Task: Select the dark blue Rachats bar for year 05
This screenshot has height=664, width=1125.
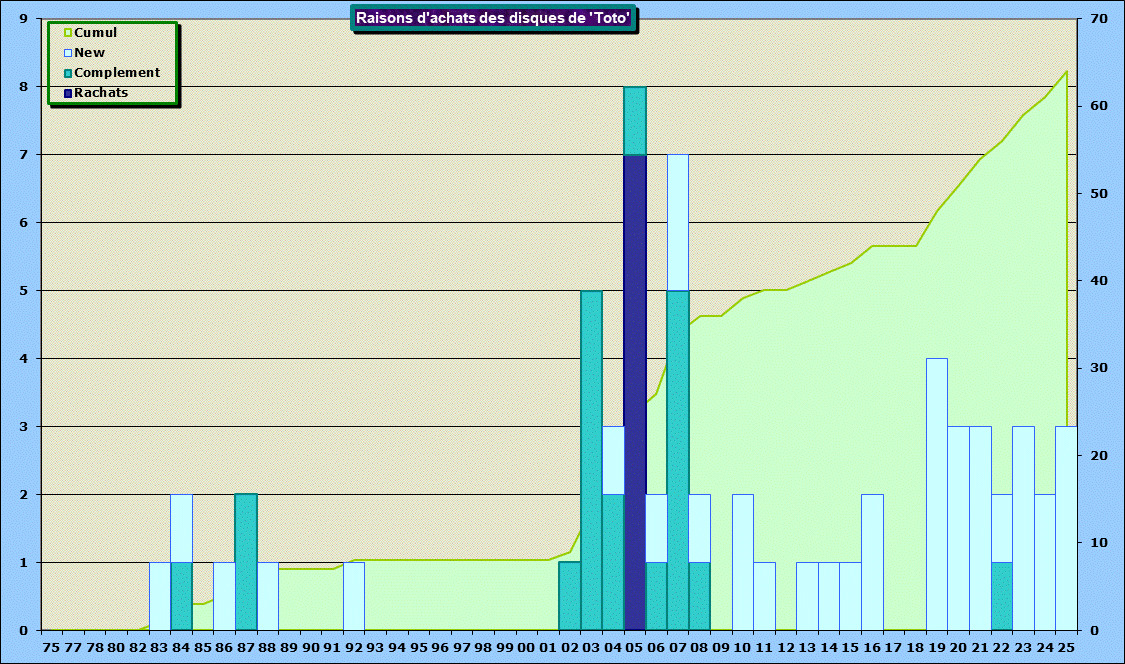Action: coord(635,392)
